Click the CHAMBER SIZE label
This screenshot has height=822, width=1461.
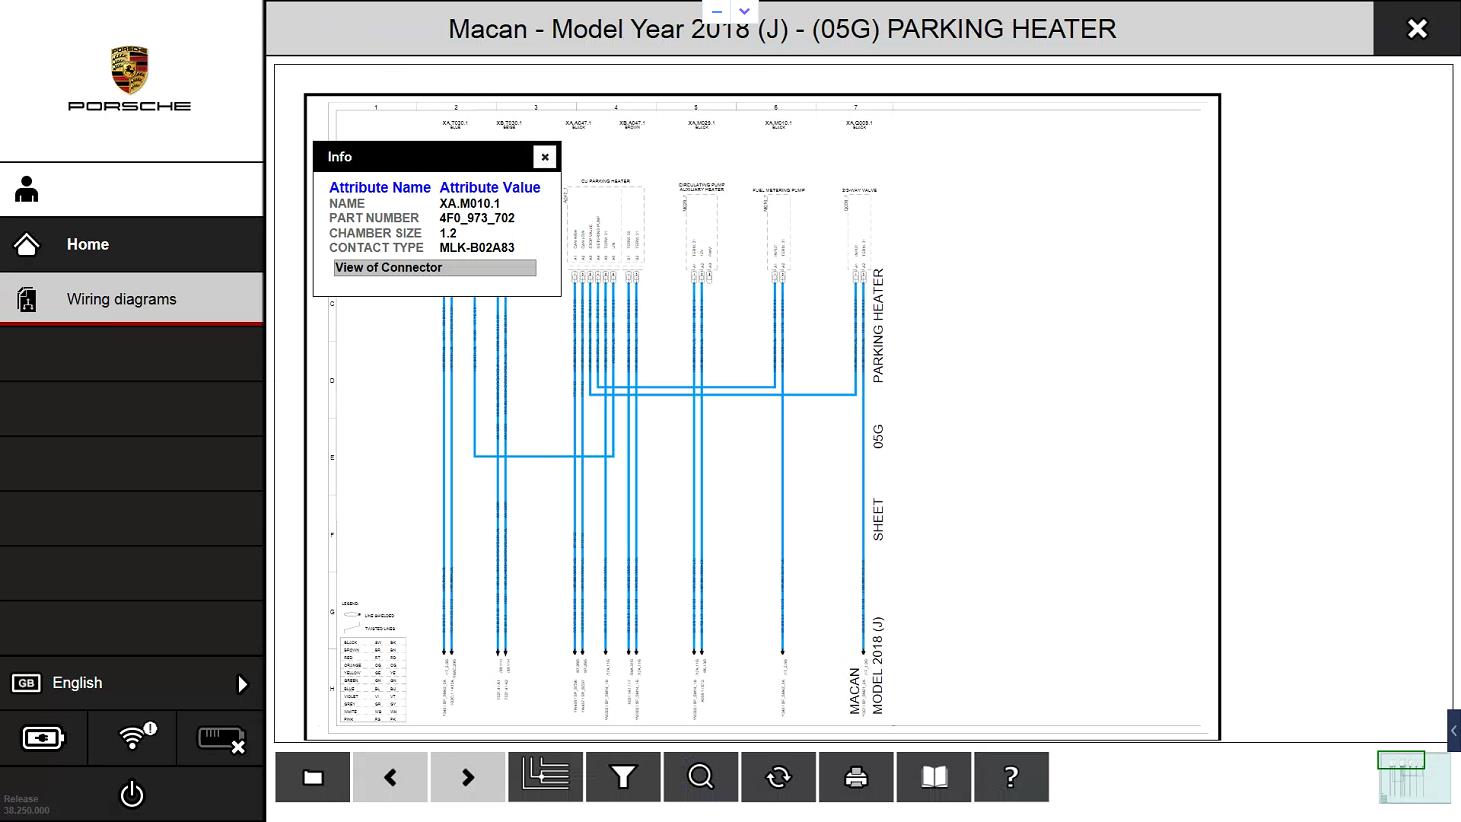pyautogui.click(x=375, y=233)
